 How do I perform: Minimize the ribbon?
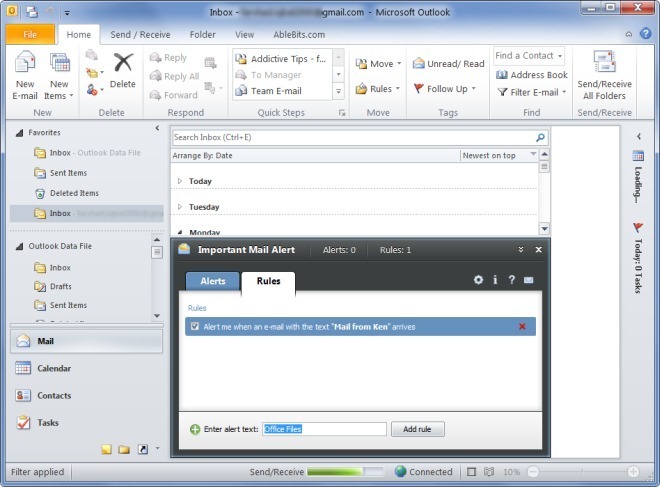point(628,34)
